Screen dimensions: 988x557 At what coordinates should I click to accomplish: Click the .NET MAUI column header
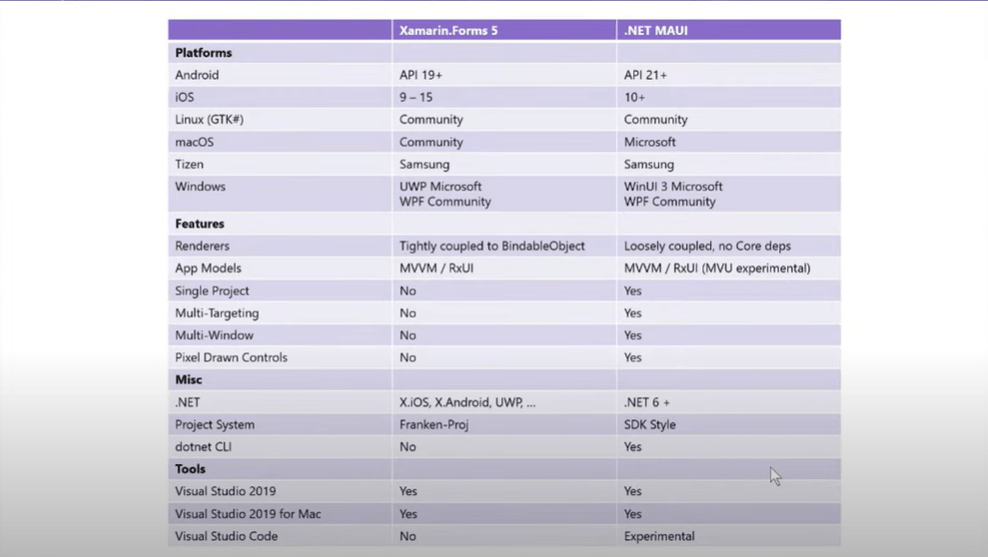pos(656,31)
